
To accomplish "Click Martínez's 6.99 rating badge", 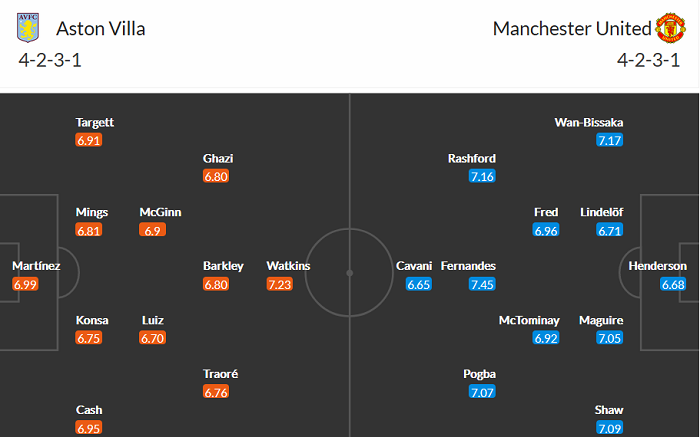I will click(x=27, y=284).
